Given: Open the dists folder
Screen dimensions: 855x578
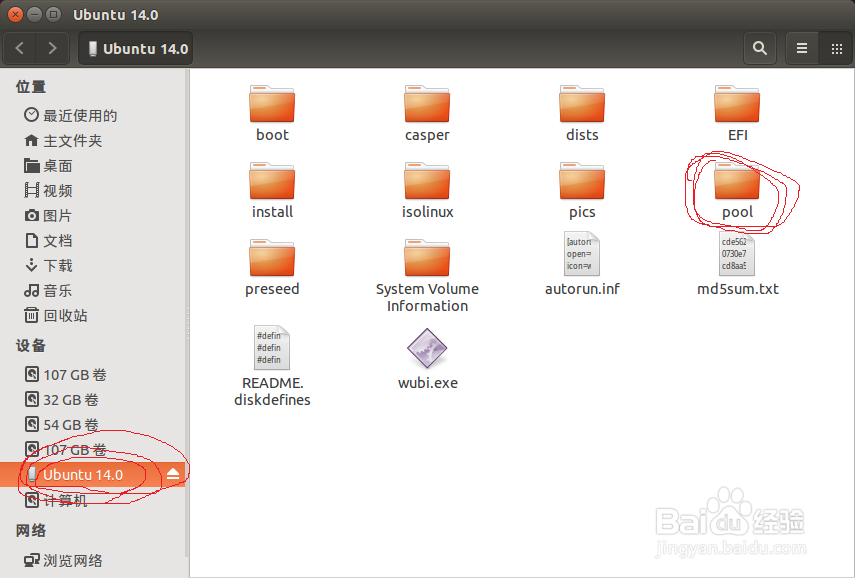Looking at the screenshot, I should click(x=582, y=113).
